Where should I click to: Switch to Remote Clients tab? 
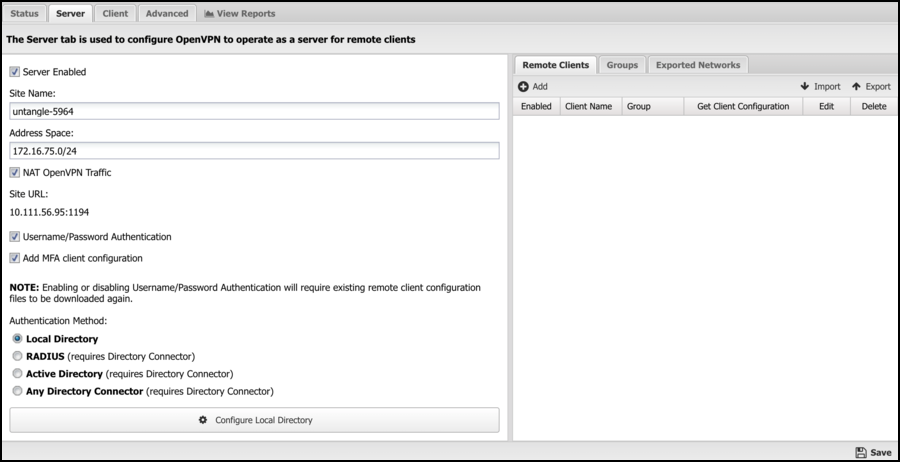tap(556, 65)
